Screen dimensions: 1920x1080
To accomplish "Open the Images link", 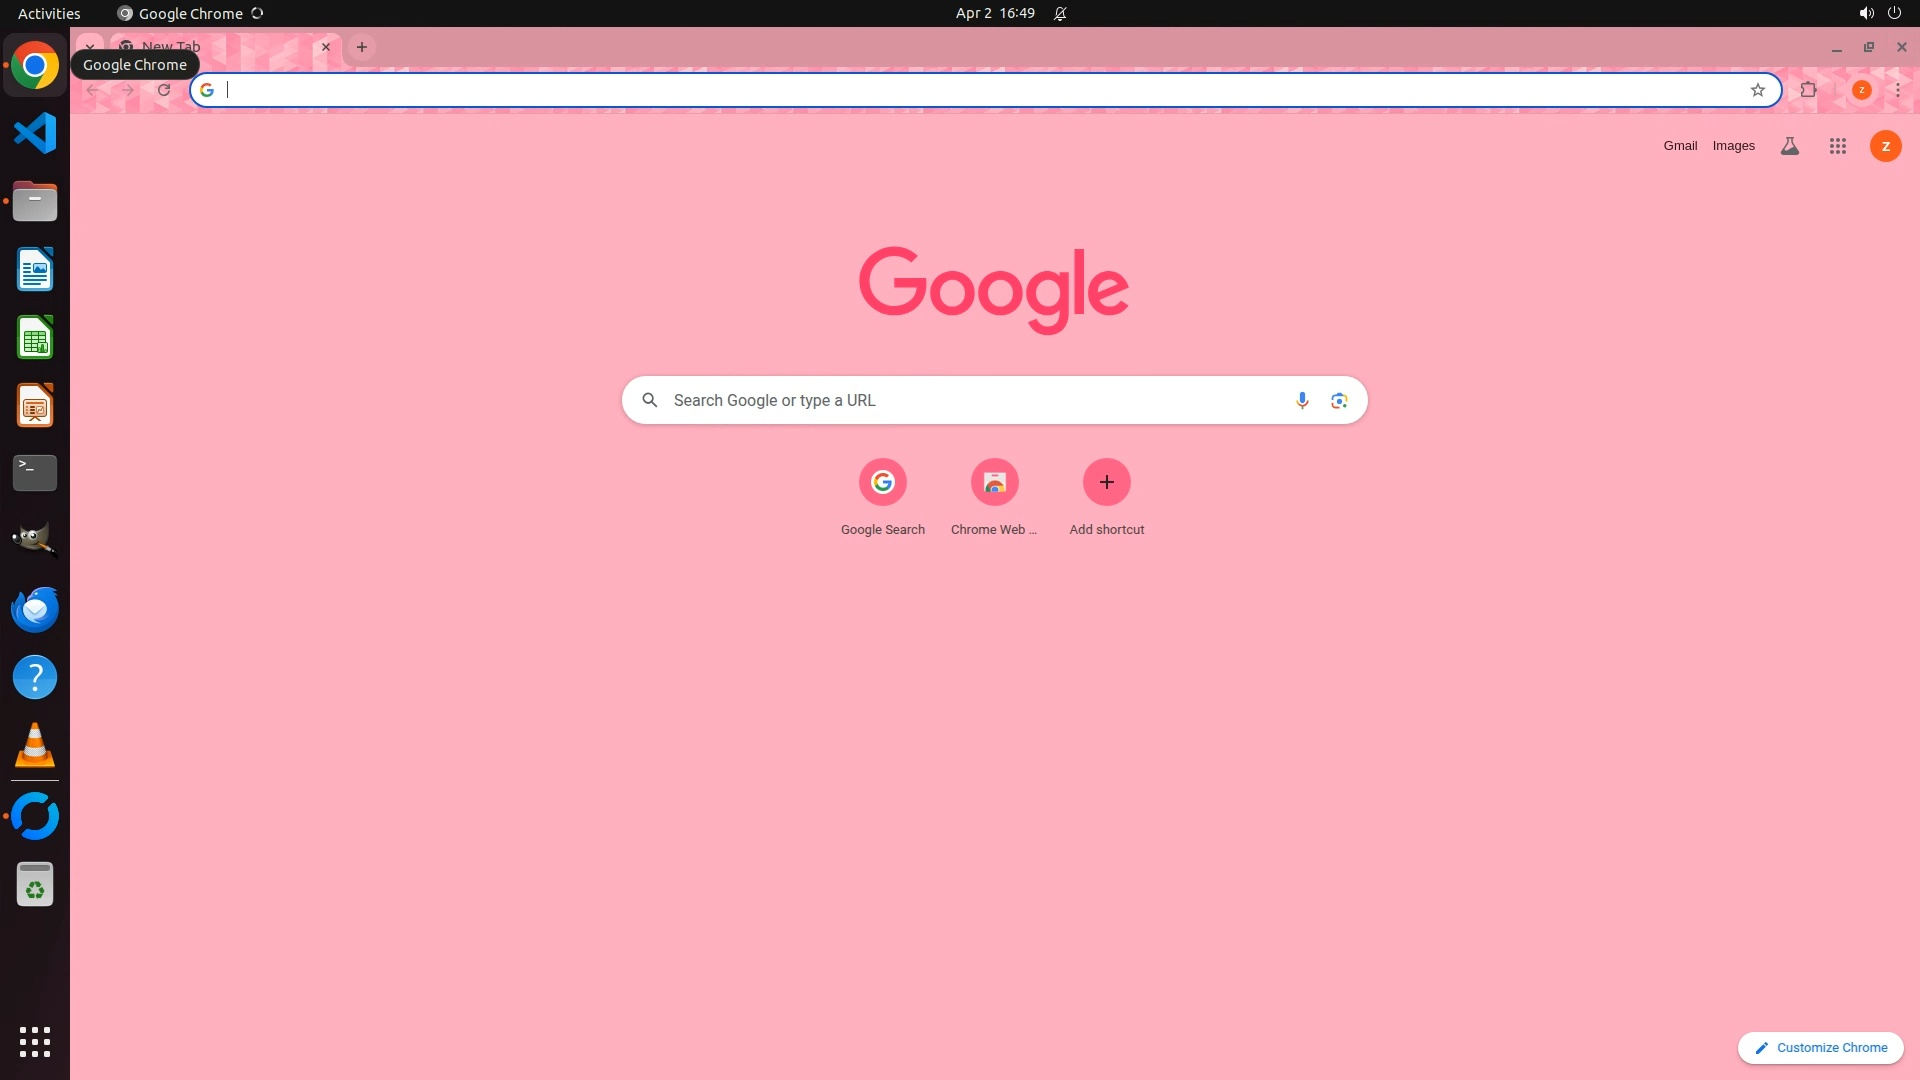I will (x=1733, y=146).
